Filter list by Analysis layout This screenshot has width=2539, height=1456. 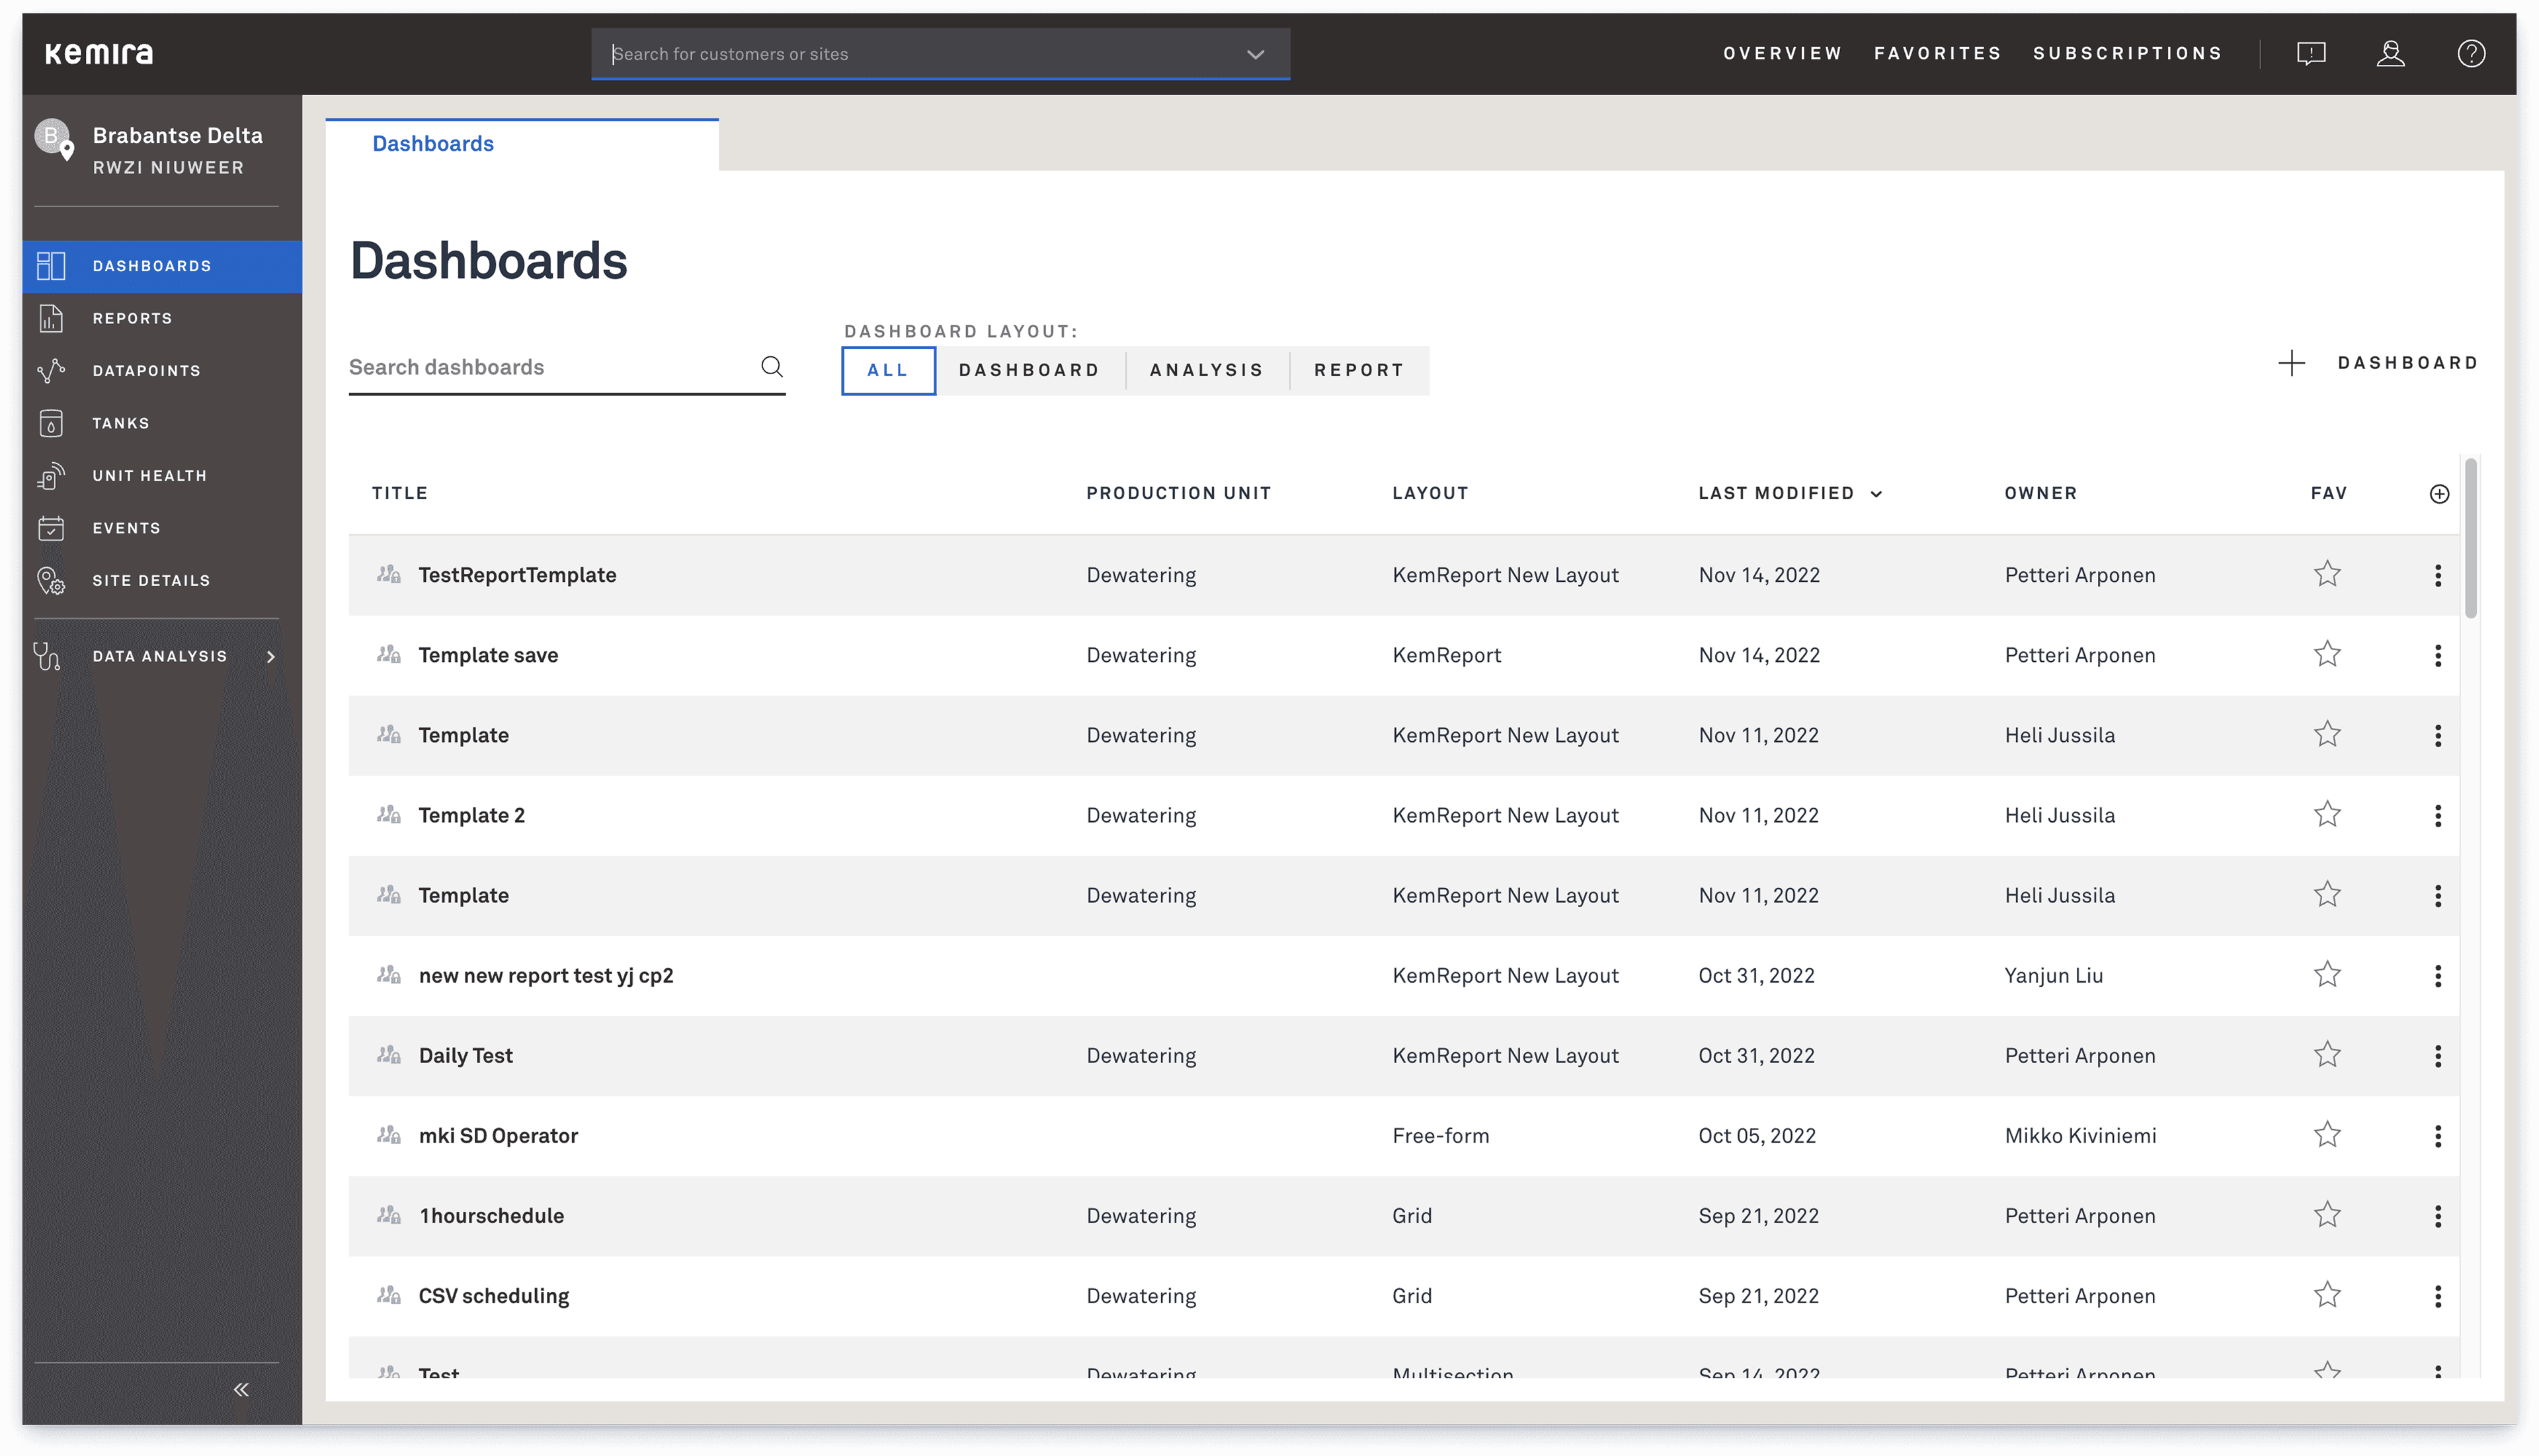click(x=1206, y=370)
